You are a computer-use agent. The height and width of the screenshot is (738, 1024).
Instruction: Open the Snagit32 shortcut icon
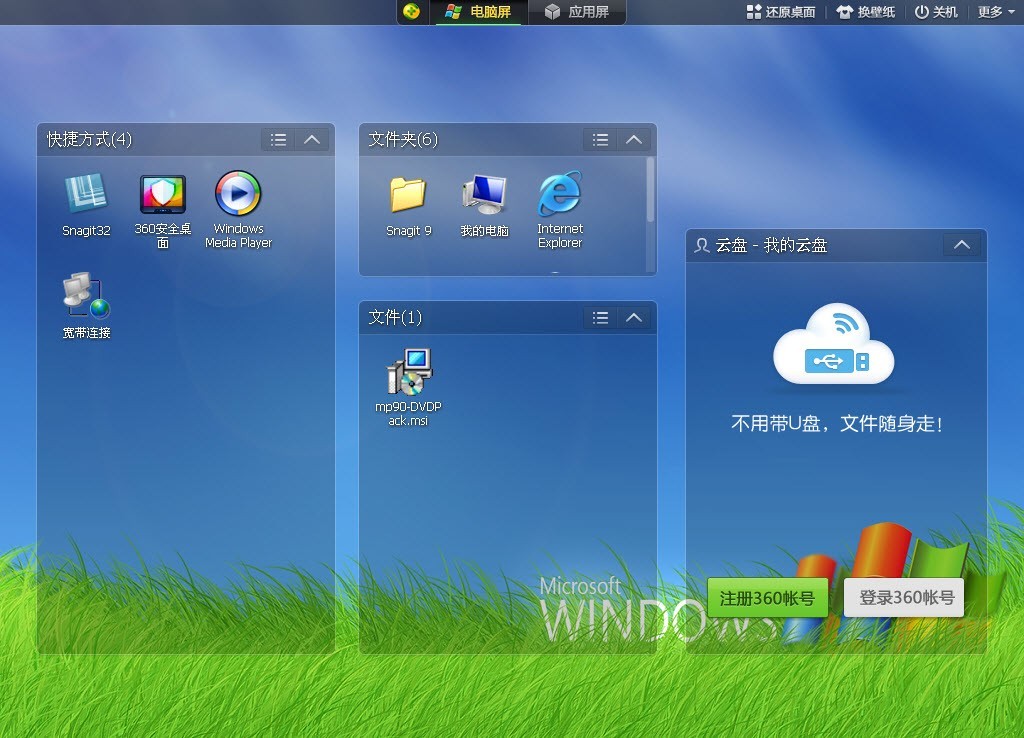click(86, 194)
